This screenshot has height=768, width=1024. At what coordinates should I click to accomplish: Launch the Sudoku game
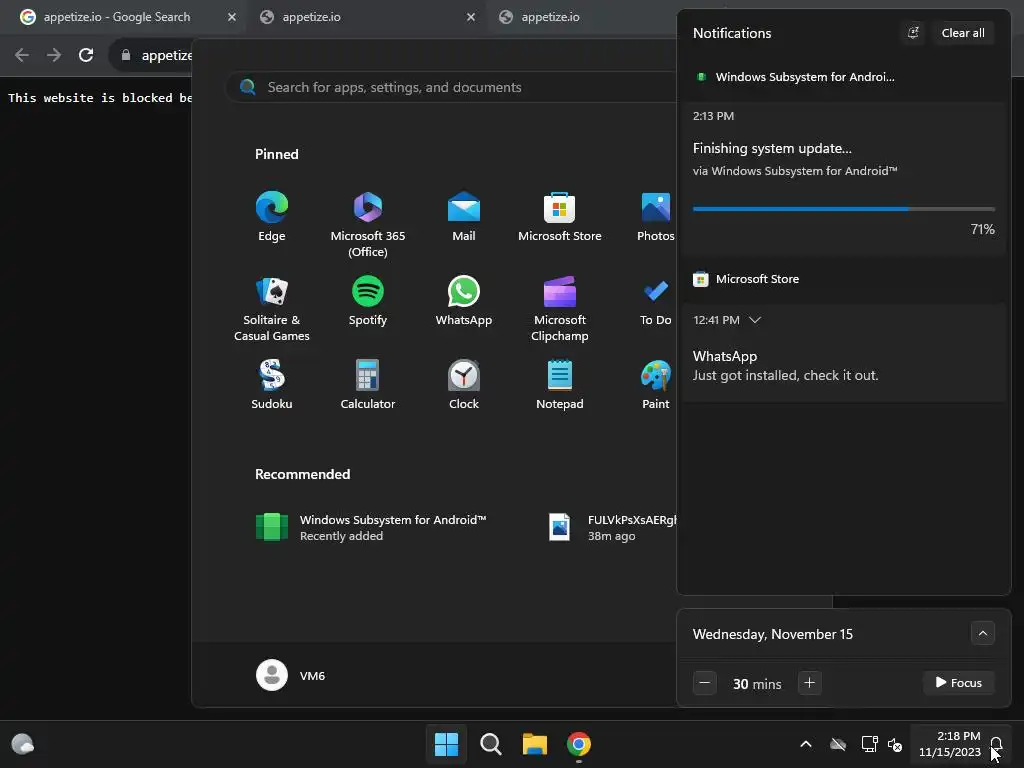(272, 385)
